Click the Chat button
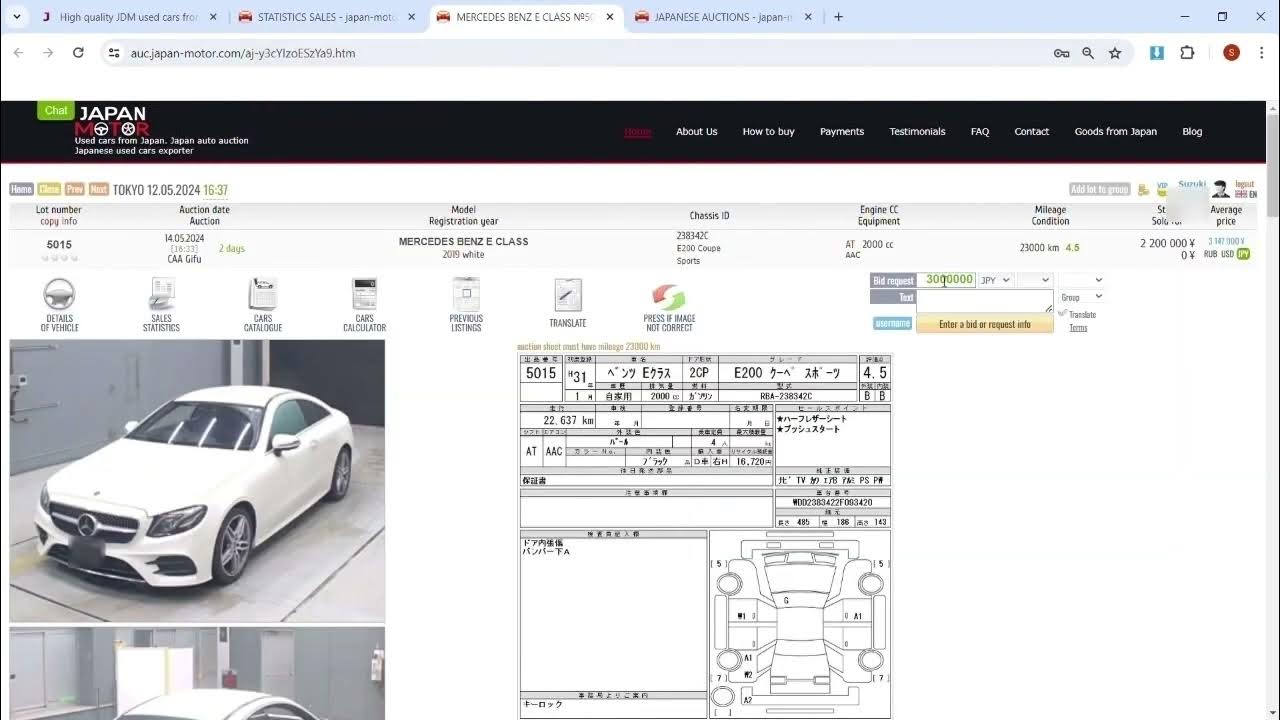 [x=56, y=110]
